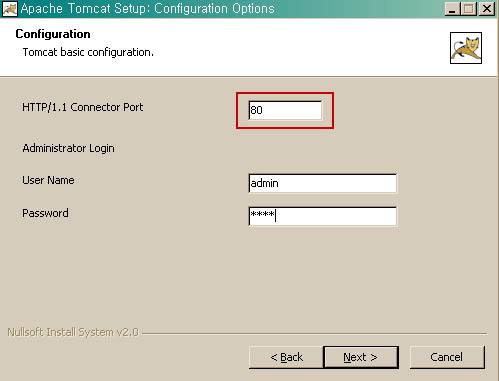
Task: Click the Apache Tomcat Setup title bar
Action: pos(148,9)
